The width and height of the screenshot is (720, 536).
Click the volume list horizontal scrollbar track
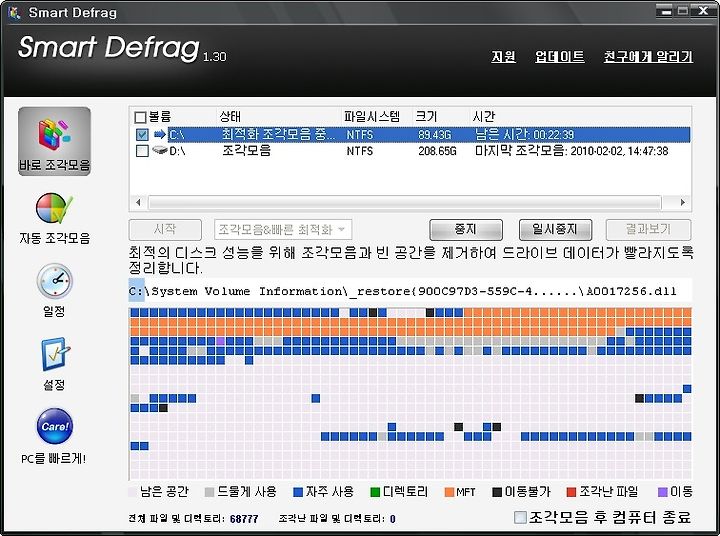point(405,202)
